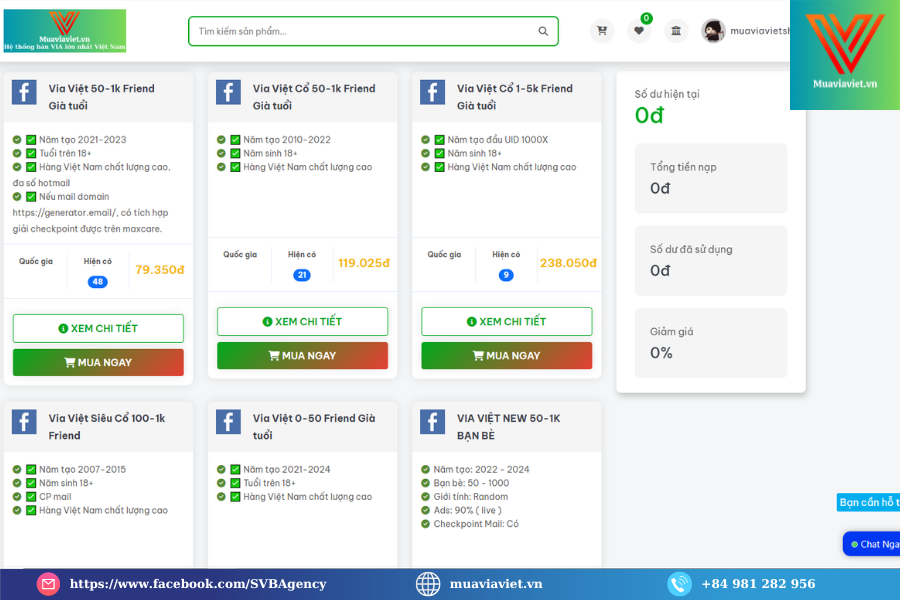View details of Via Việt 50-1k Friend

tap(98, 328)
